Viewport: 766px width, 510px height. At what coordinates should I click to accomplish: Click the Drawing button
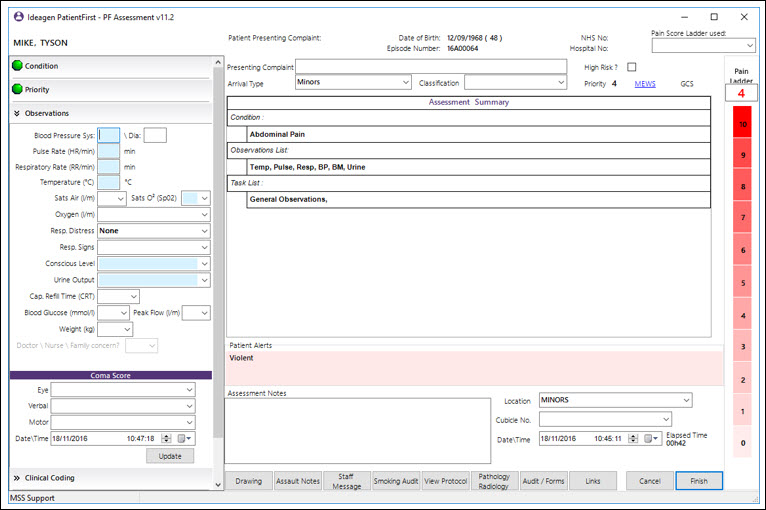[249, 481]
